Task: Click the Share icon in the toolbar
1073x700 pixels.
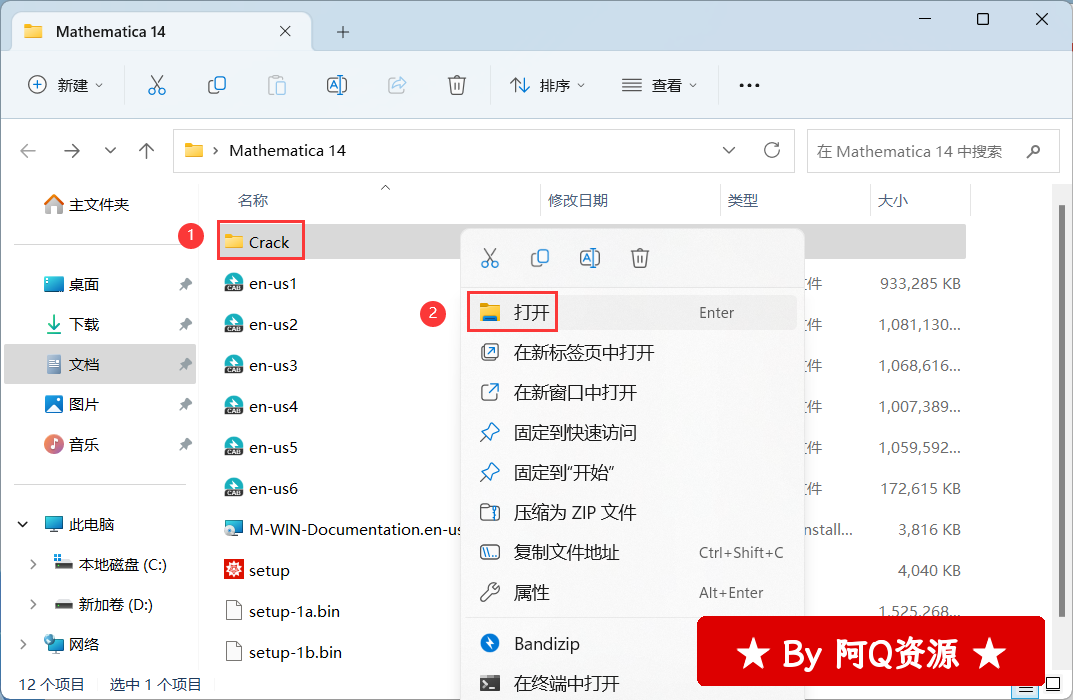Action: click(x=397, y=86)
